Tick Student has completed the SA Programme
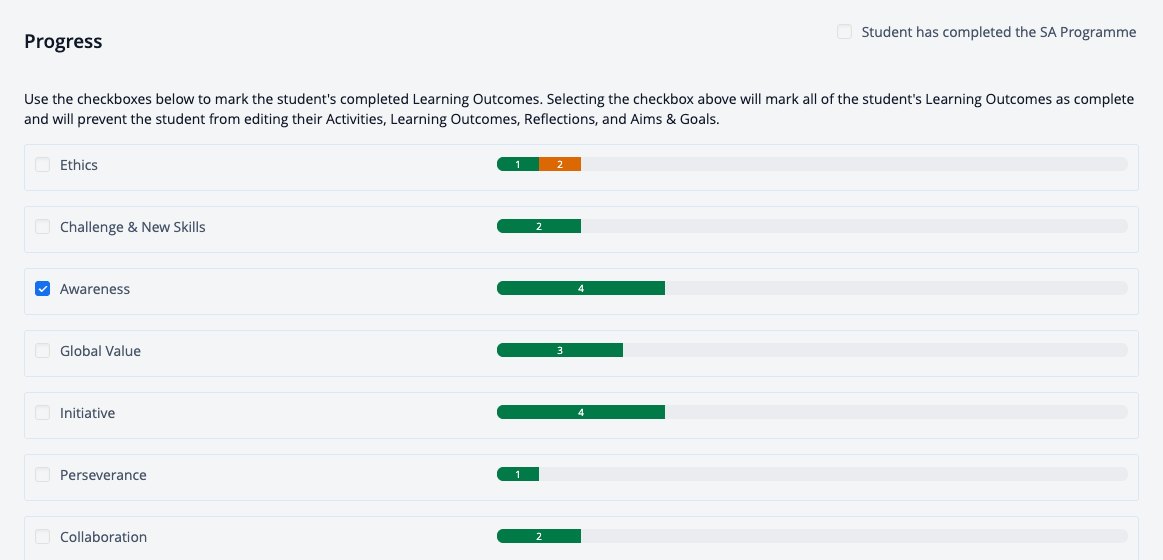 coord(844,32)
